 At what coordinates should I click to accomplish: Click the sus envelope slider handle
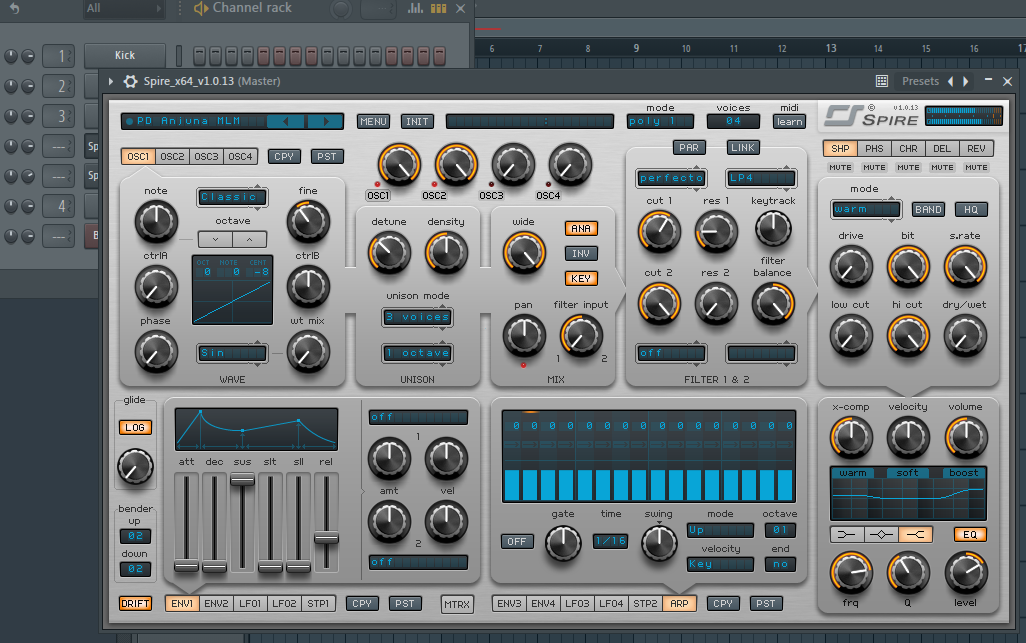tap(242, 480)
